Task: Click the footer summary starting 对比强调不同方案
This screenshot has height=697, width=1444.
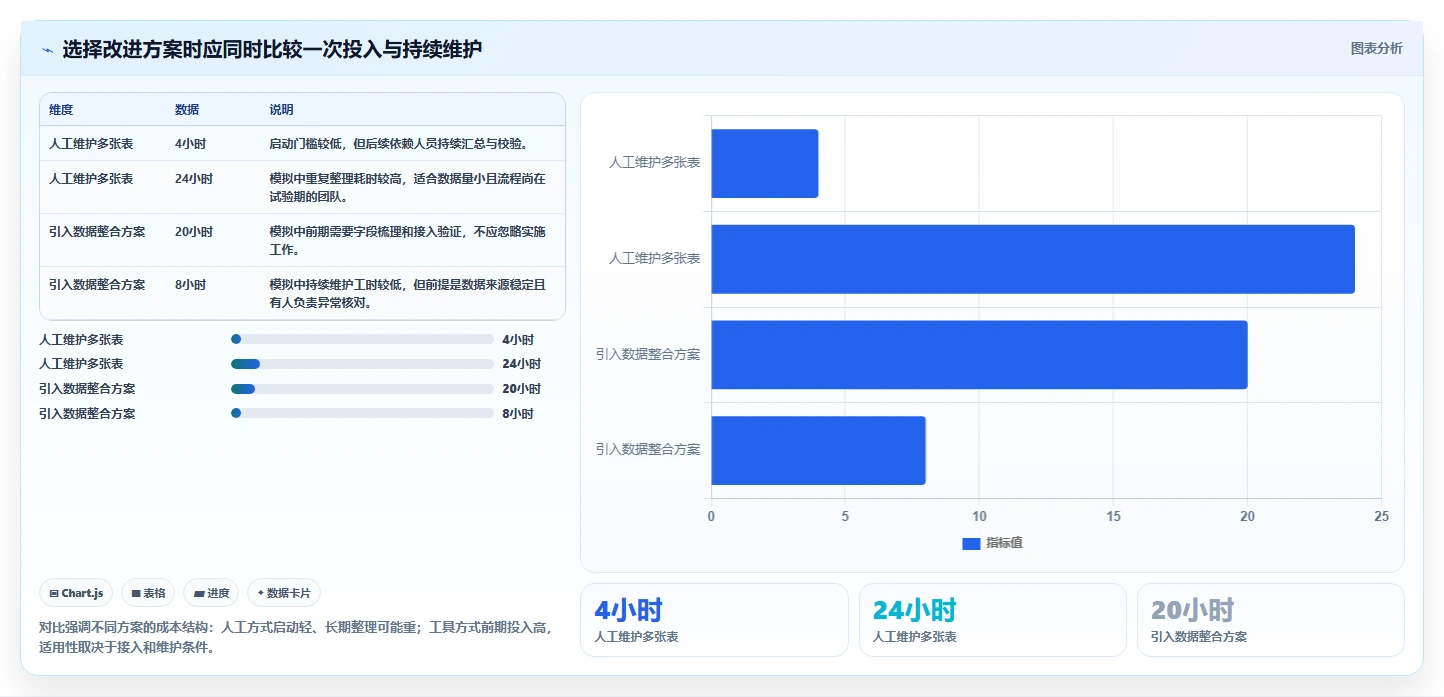Action: 296,637
